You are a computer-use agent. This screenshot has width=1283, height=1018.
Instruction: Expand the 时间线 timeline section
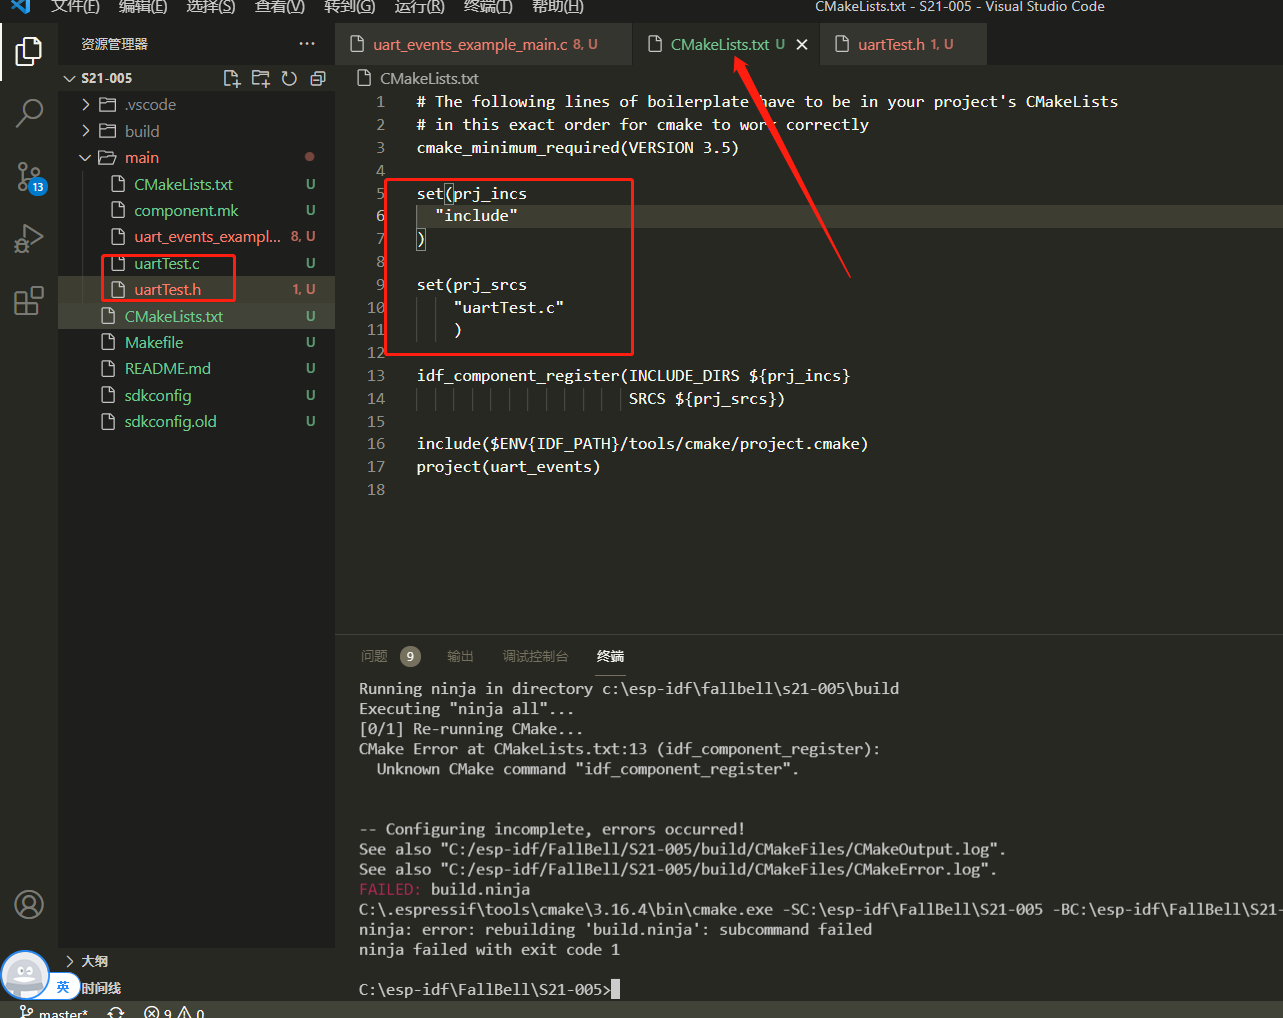pos(101,988)
